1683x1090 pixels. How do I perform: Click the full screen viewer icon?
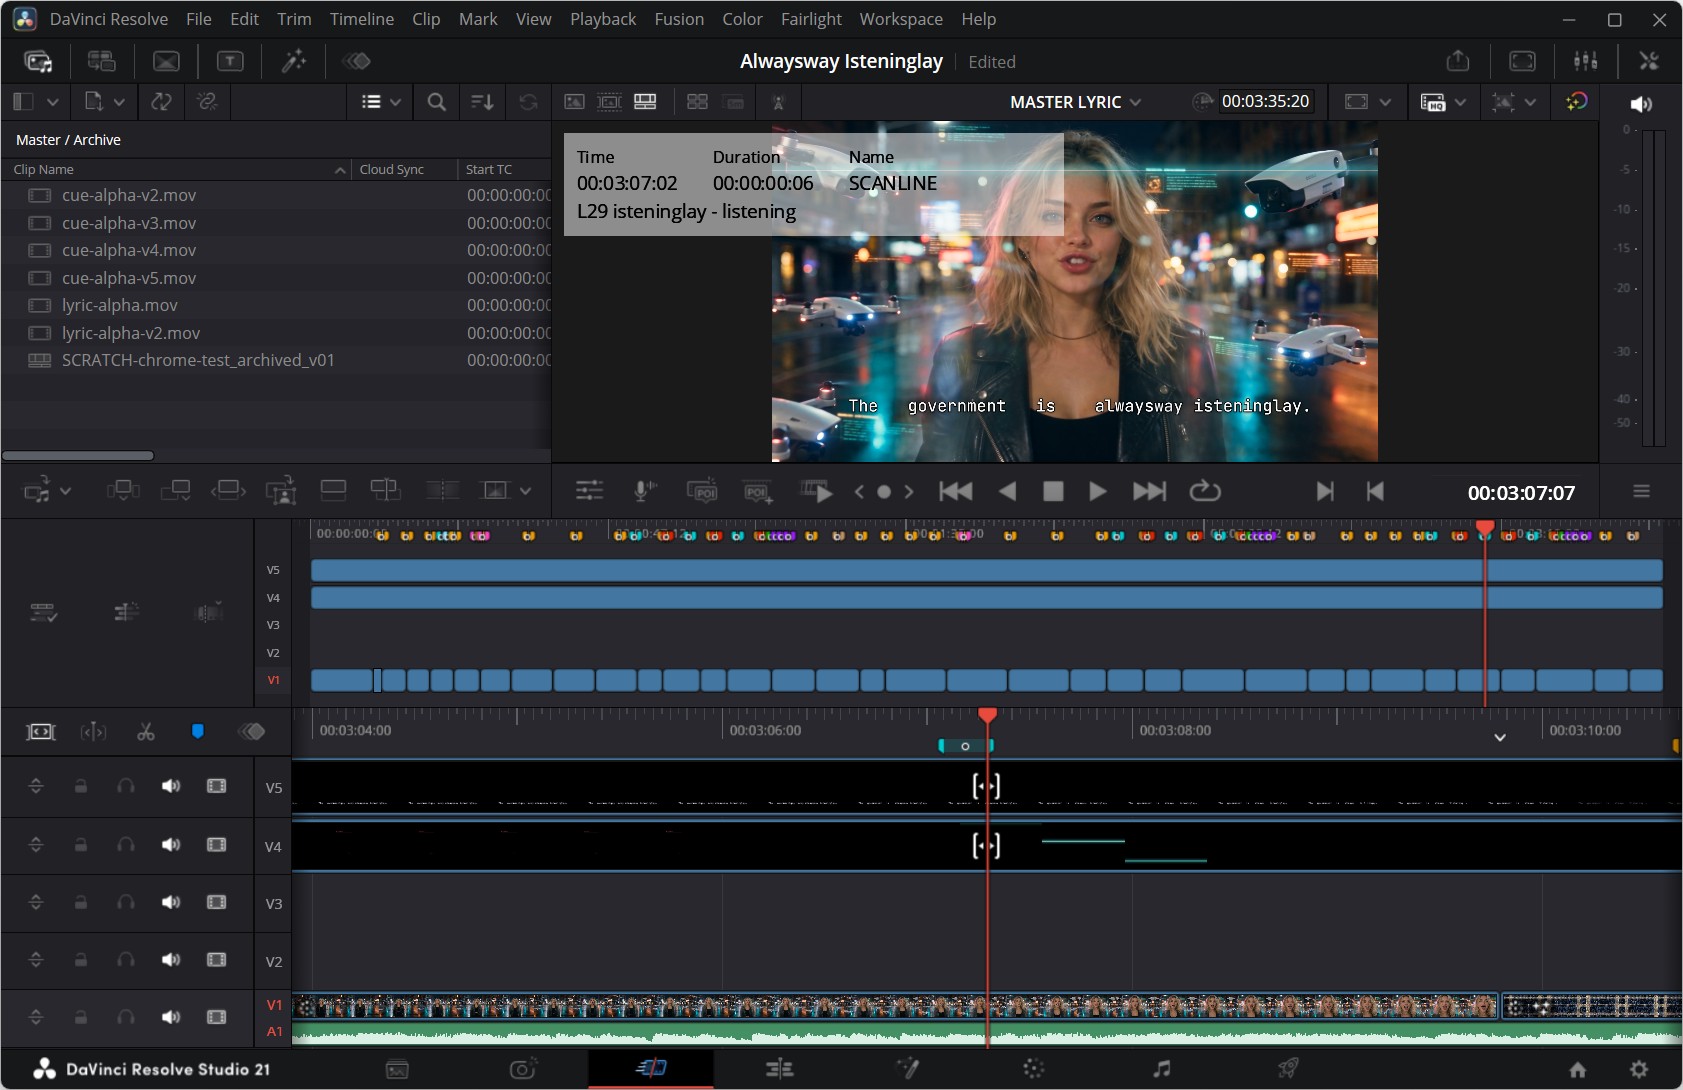1522,61
